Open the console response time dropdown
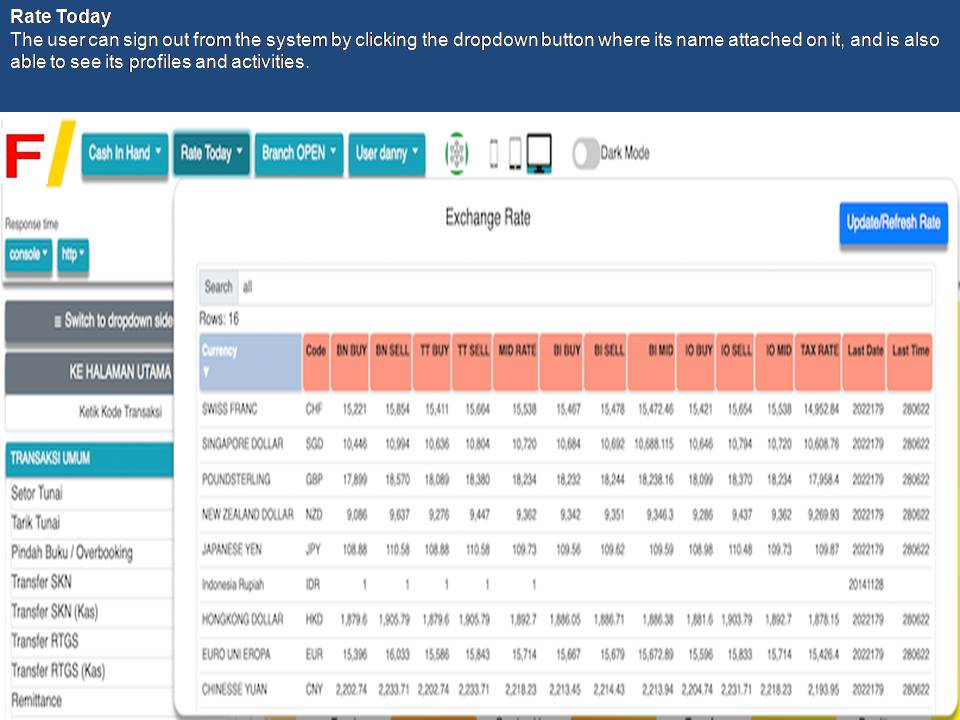The width and height of the screenshot is (960, 720). [29, 254]
